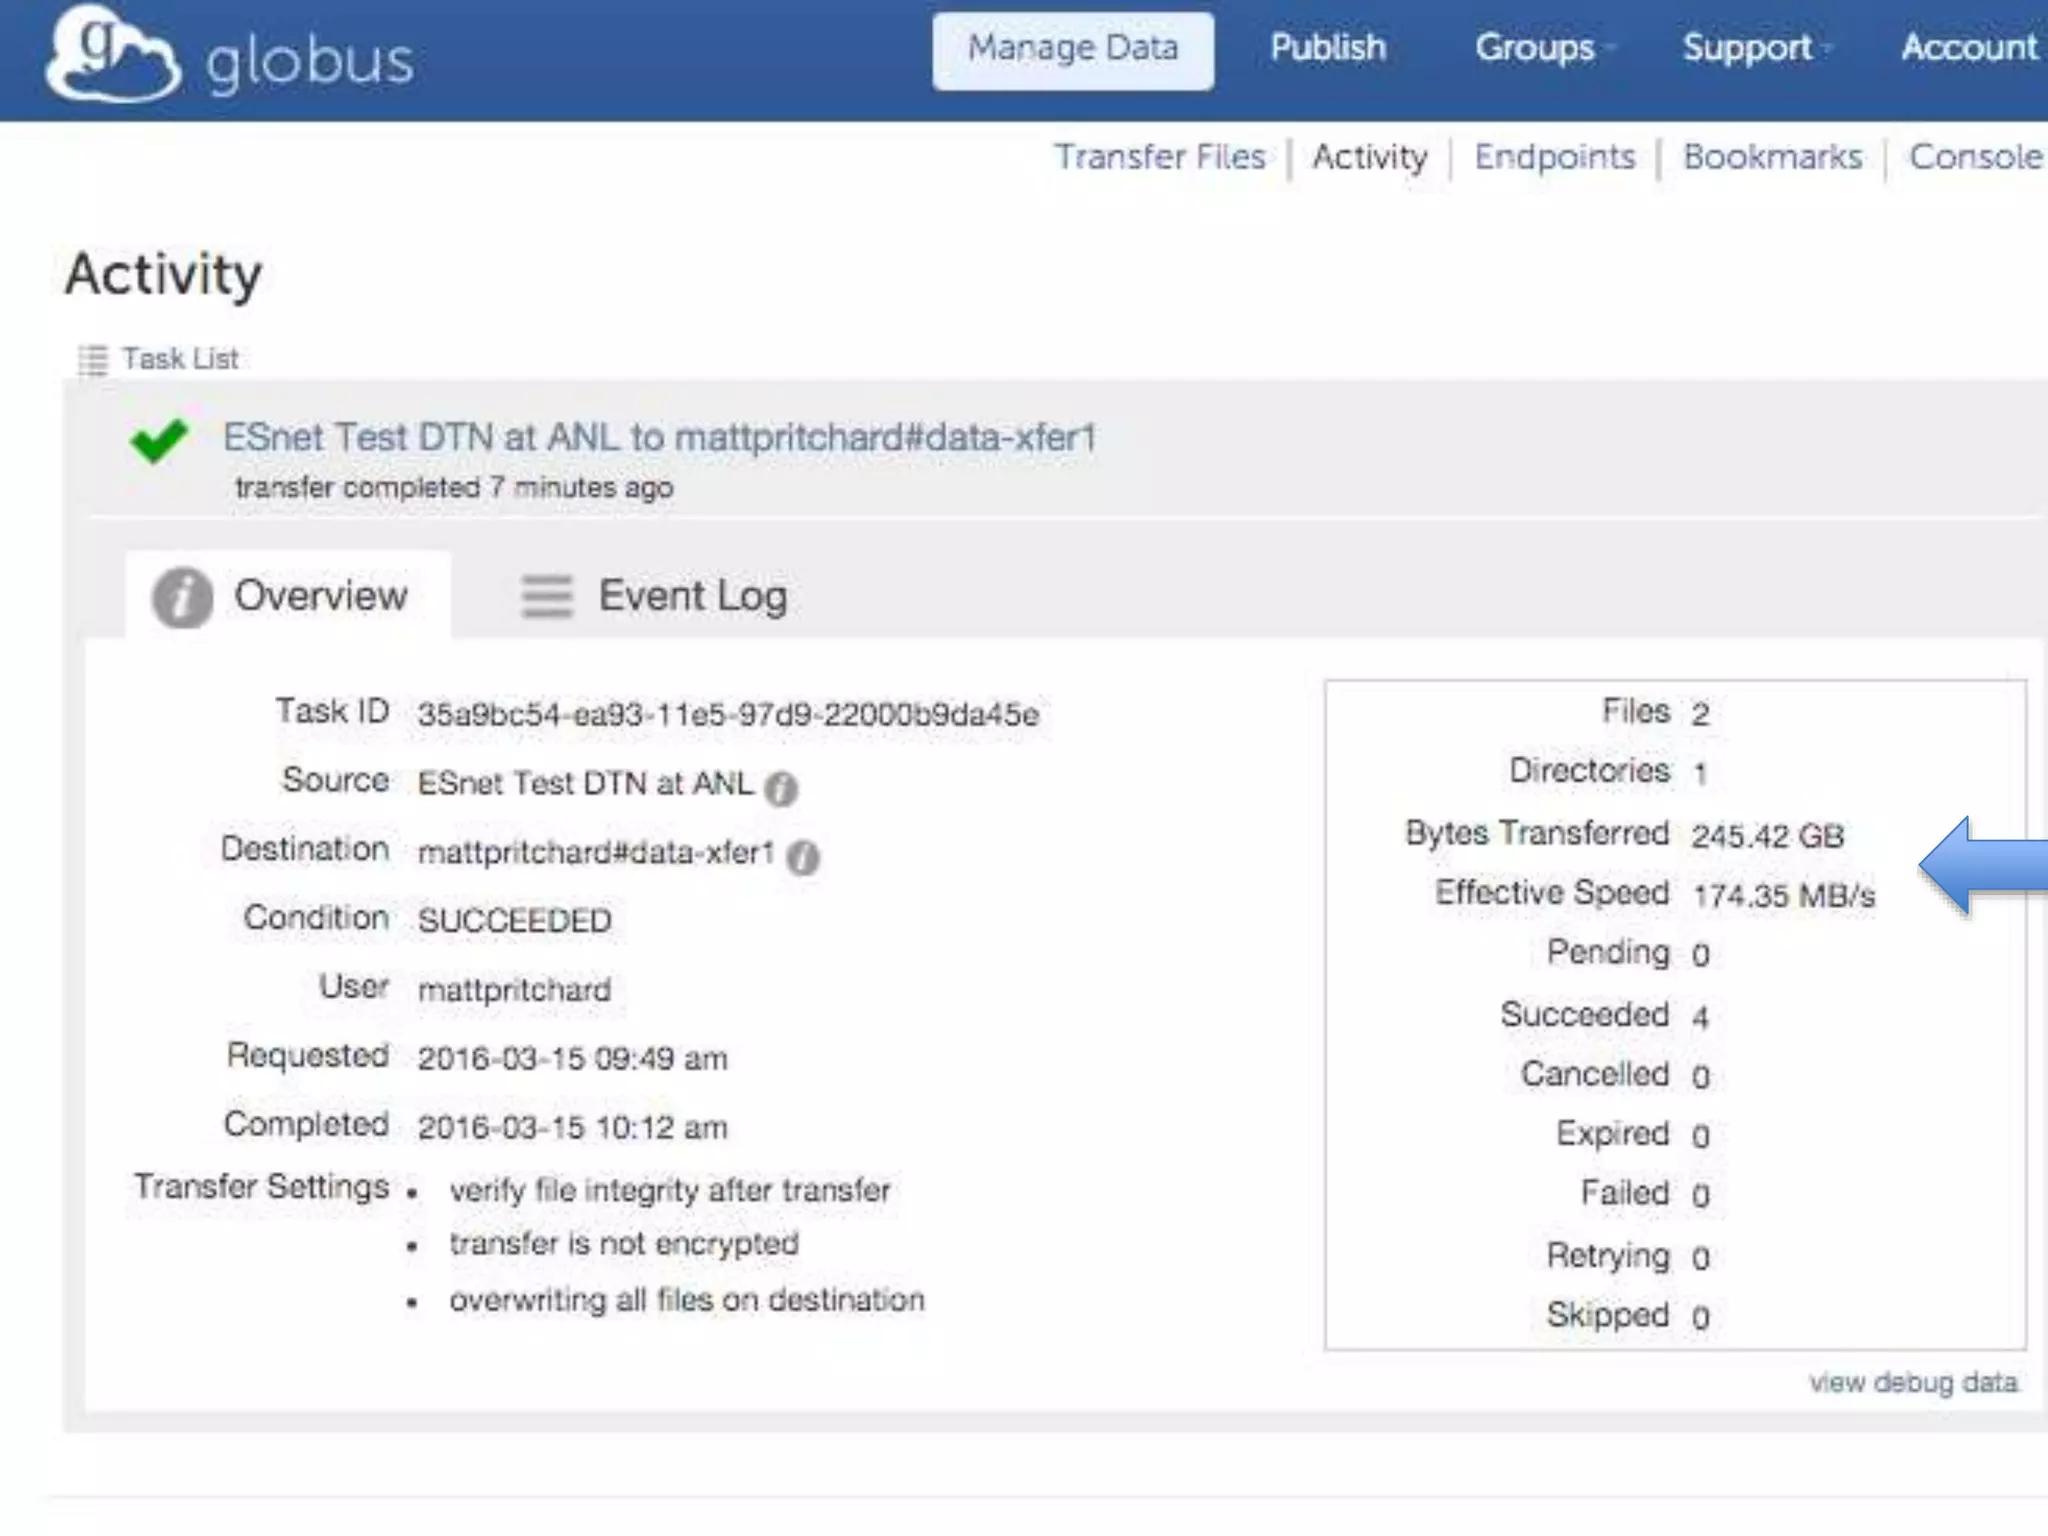
Task: Go to the Endpoints page link
Action: [1555, 157]
